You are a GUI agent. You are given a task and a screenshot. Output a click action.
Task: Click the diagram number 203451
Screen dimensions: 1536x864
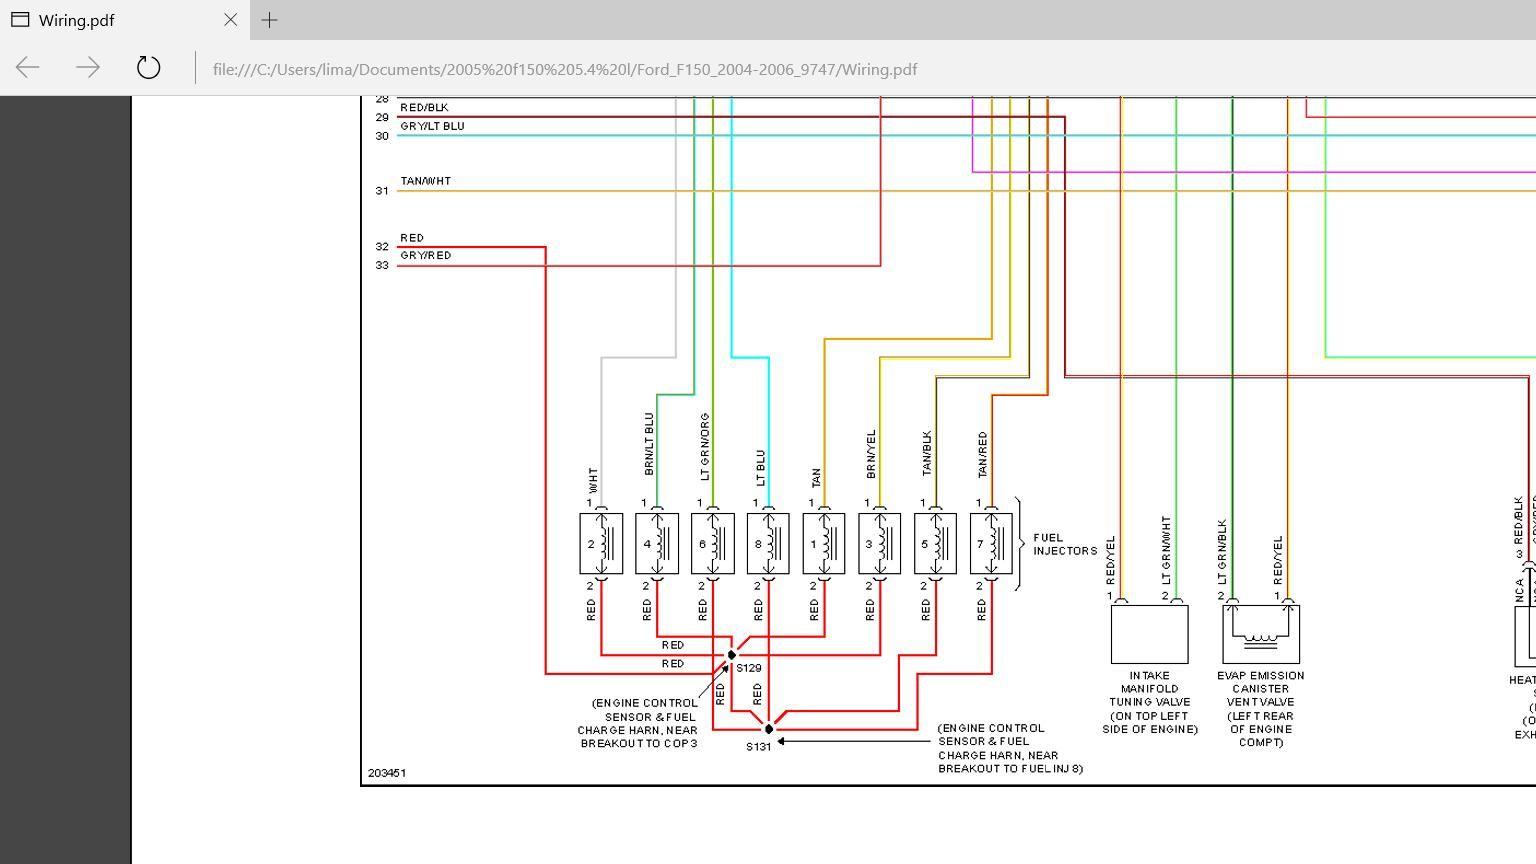tap(388, 772)
